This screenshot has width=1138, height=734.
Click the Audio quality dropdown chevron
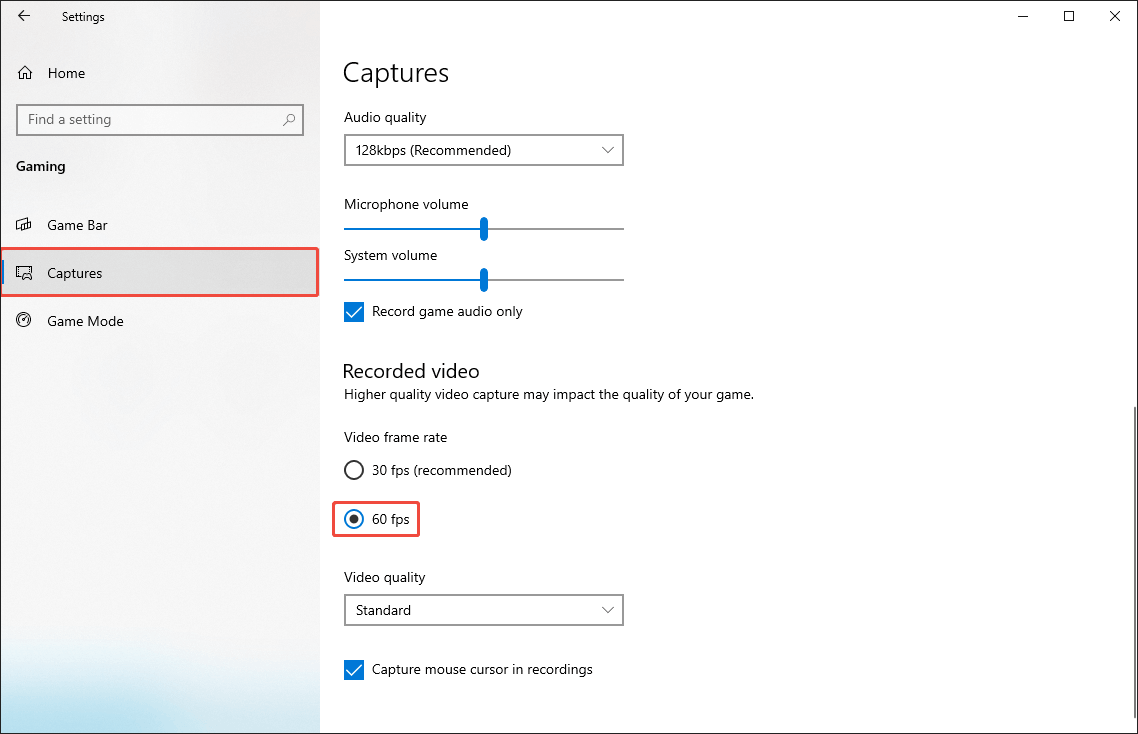pos(607,149)
